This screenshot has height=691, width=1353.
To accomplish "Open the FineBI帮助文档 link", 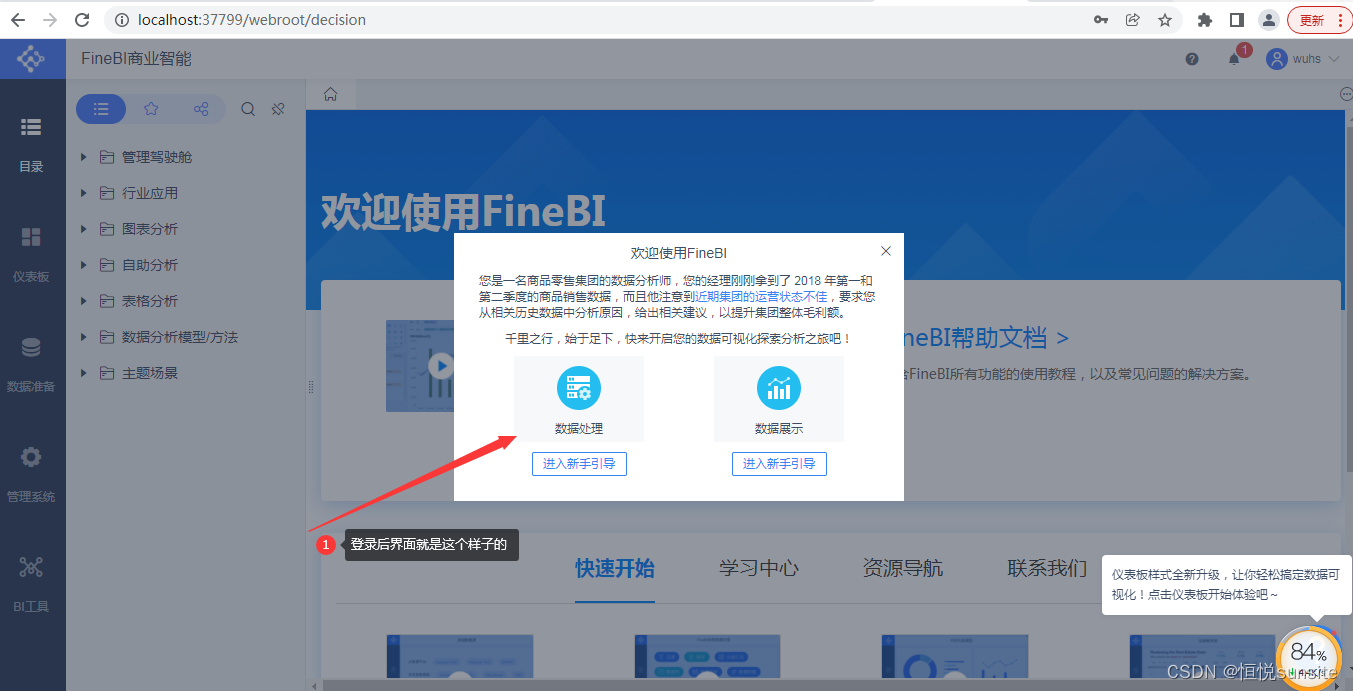I will [985, 338].
